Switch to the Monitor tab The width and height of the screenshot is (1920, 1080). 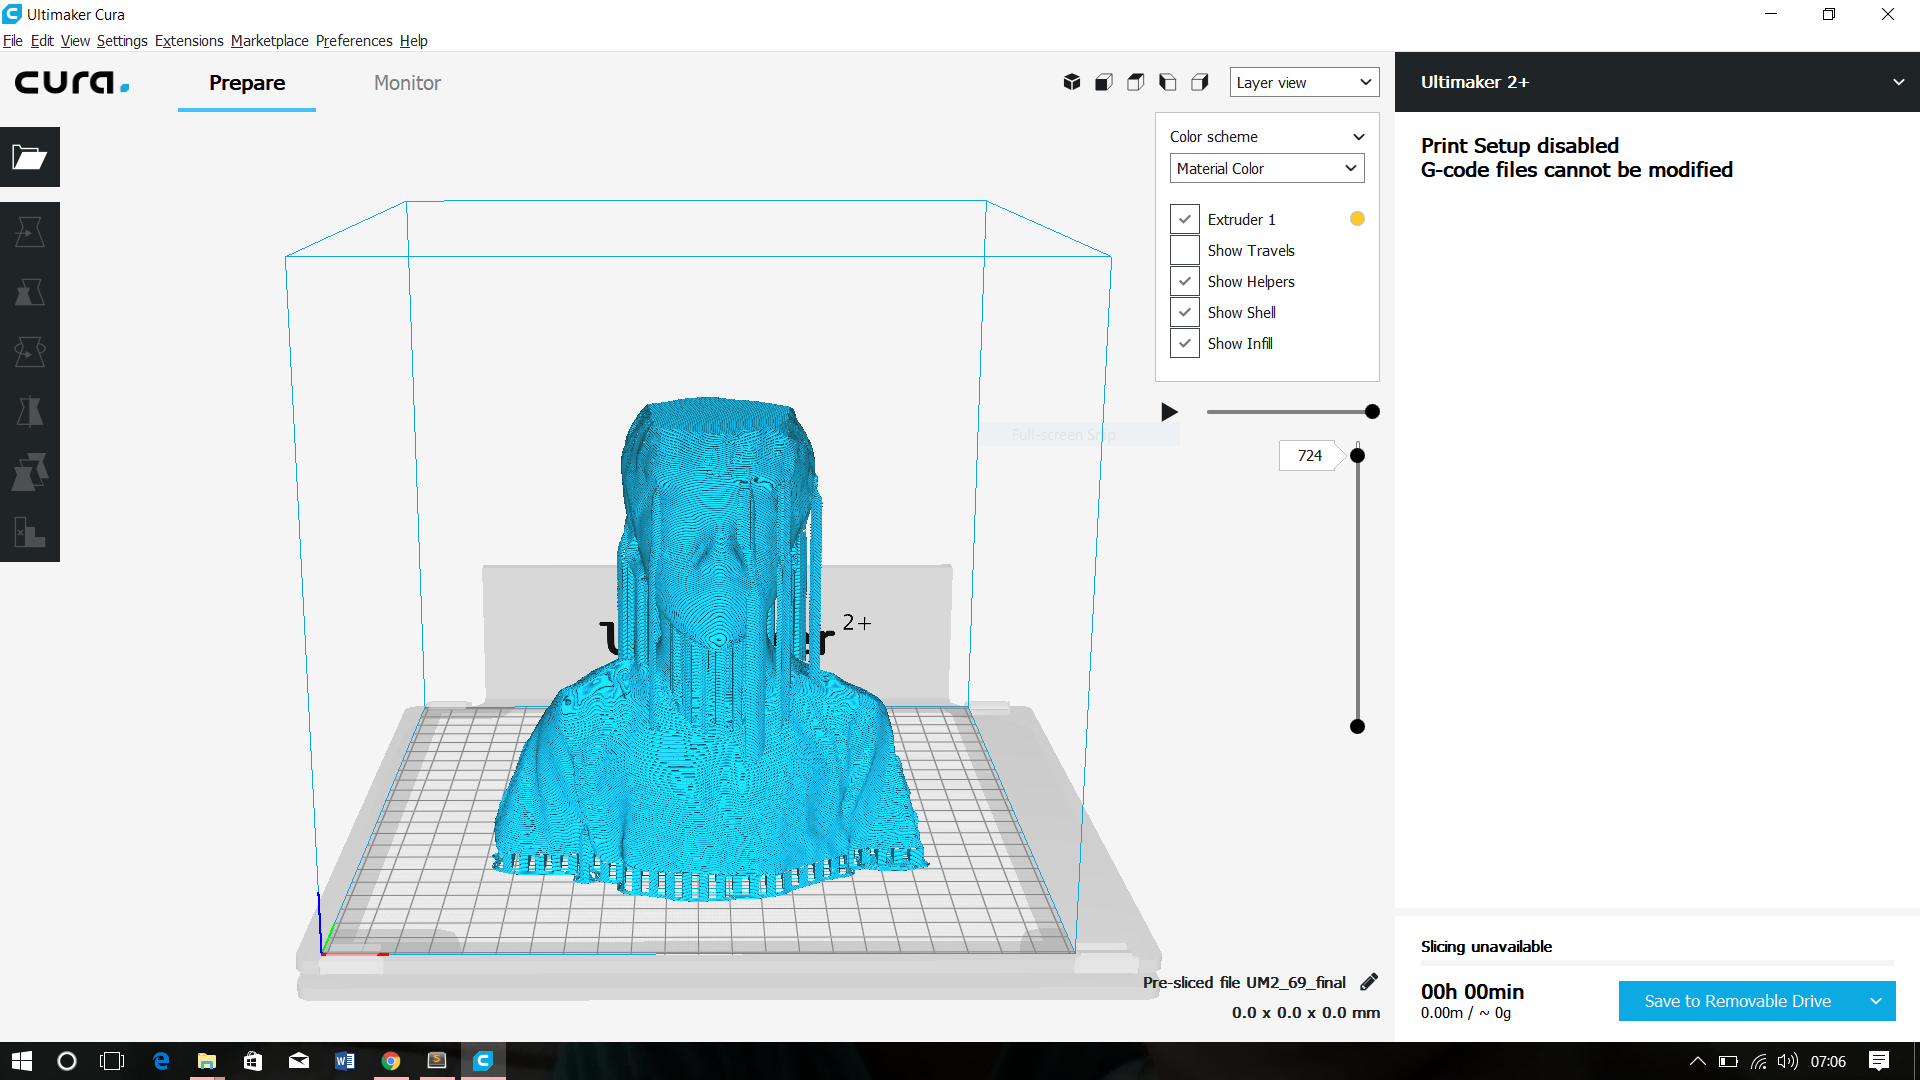click(x=407, y=83)
